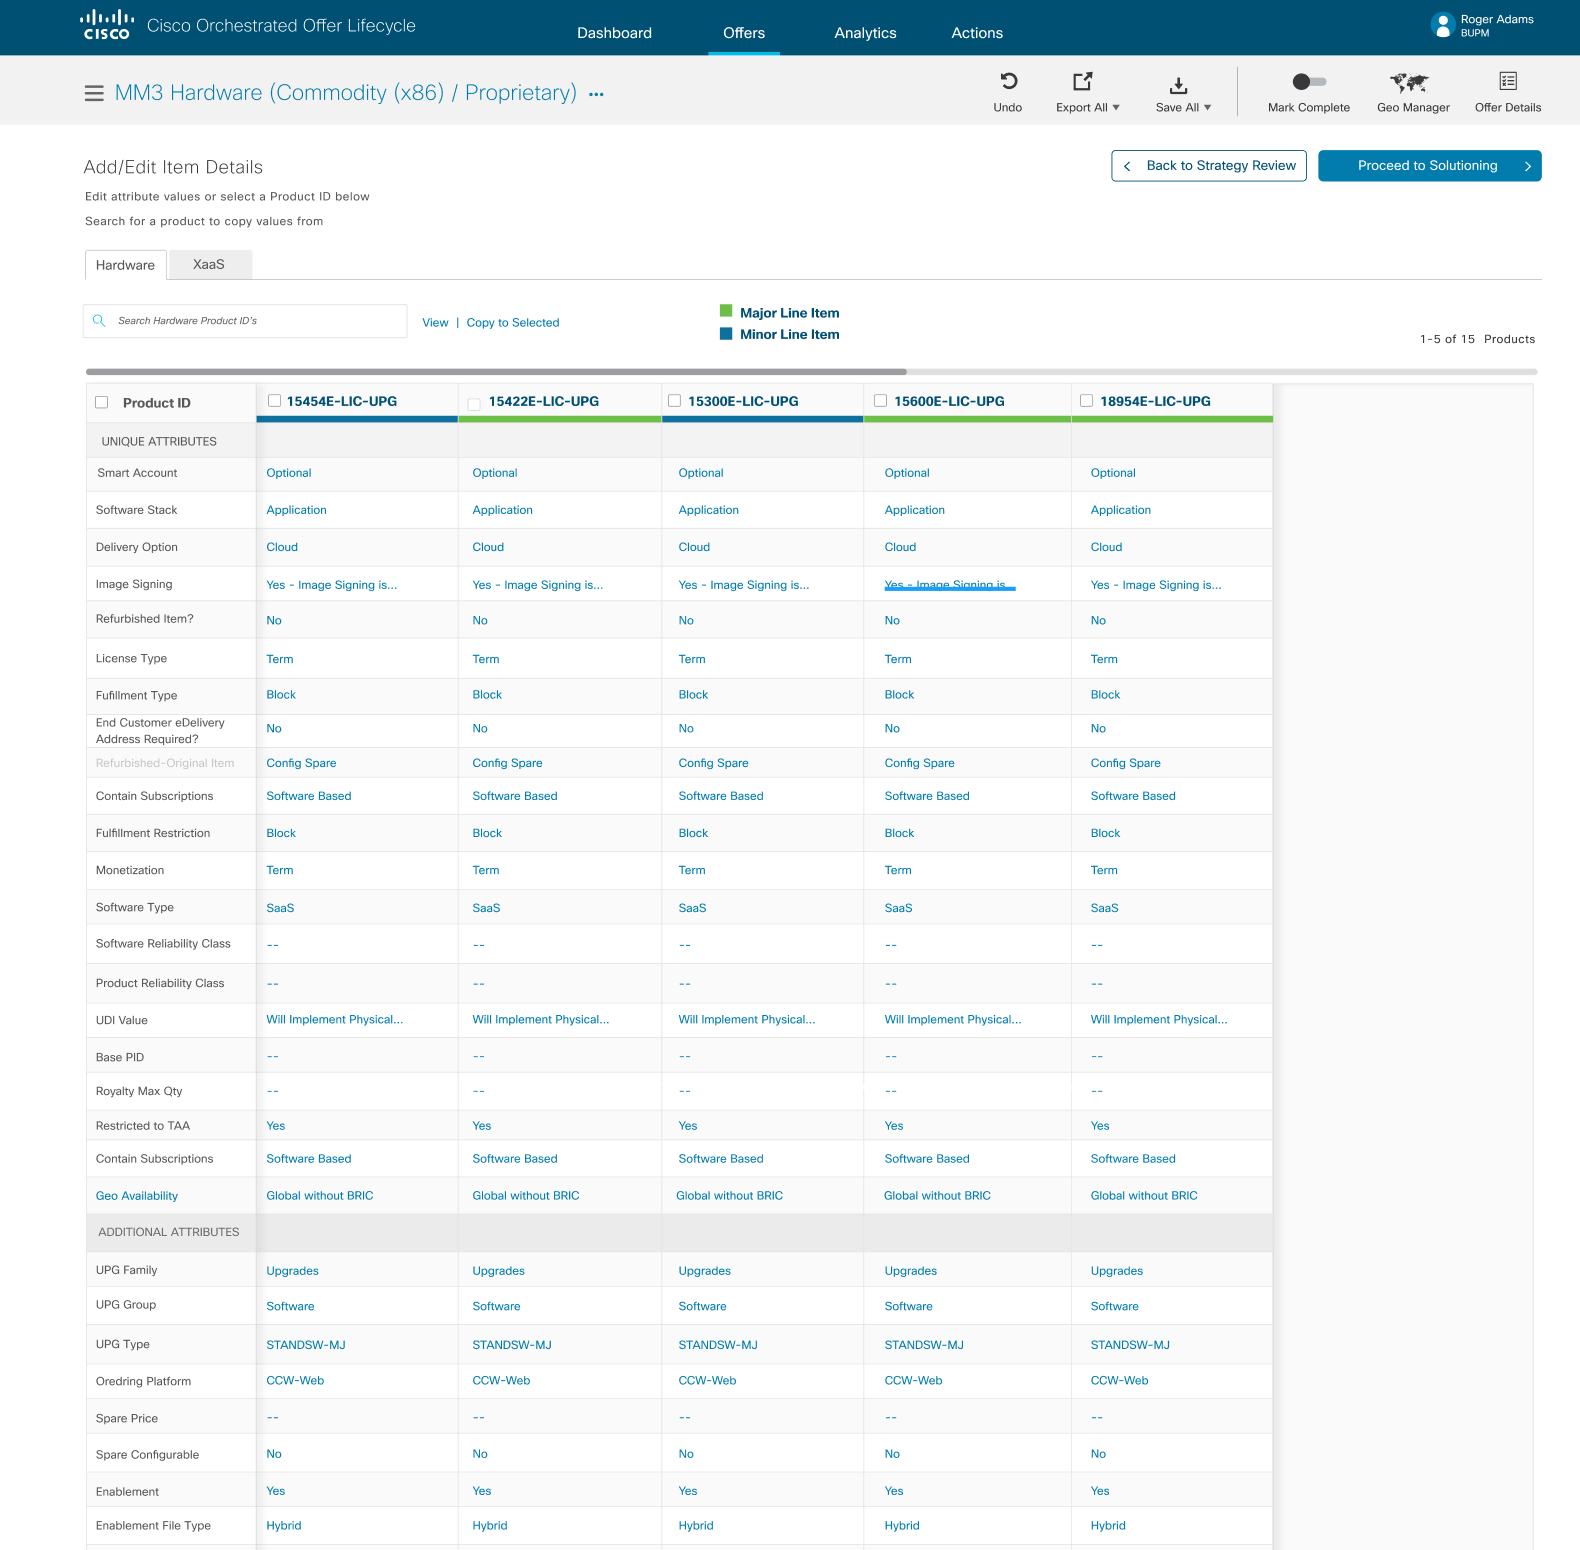Click the Copy to Selected link
Viewport: 1580px width, 1550px height.
(x=512, y=323)
